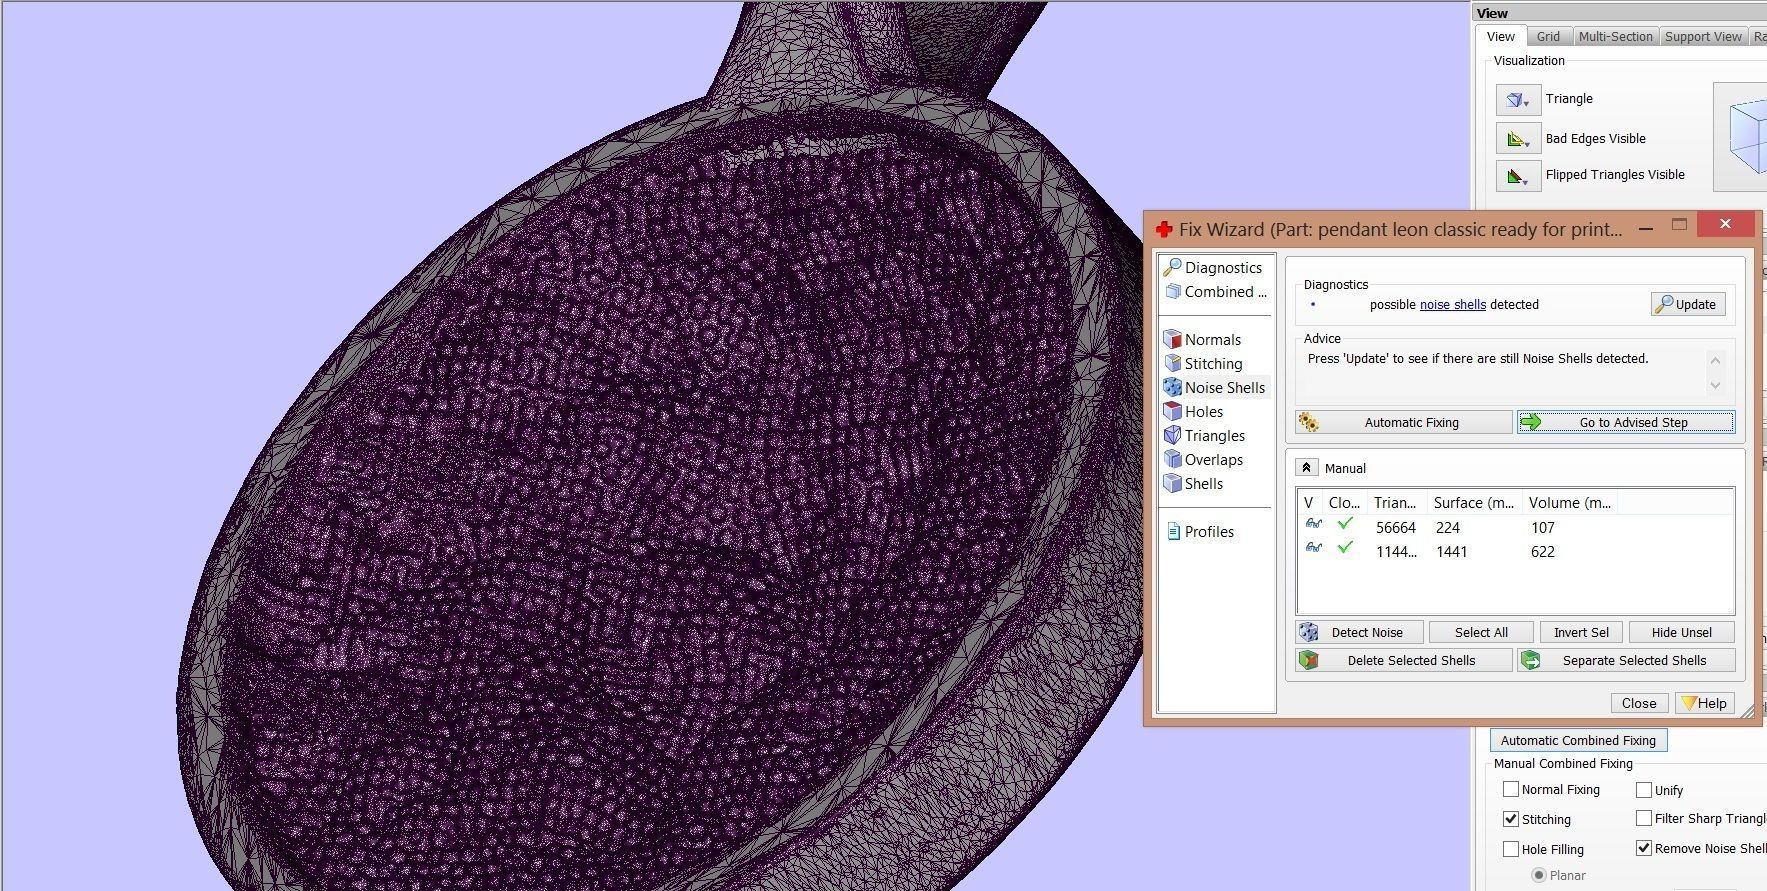Click the Triangle visualization icon
The width and height of the screenshot is (1767, 891).
click(x=1518, y=99)
